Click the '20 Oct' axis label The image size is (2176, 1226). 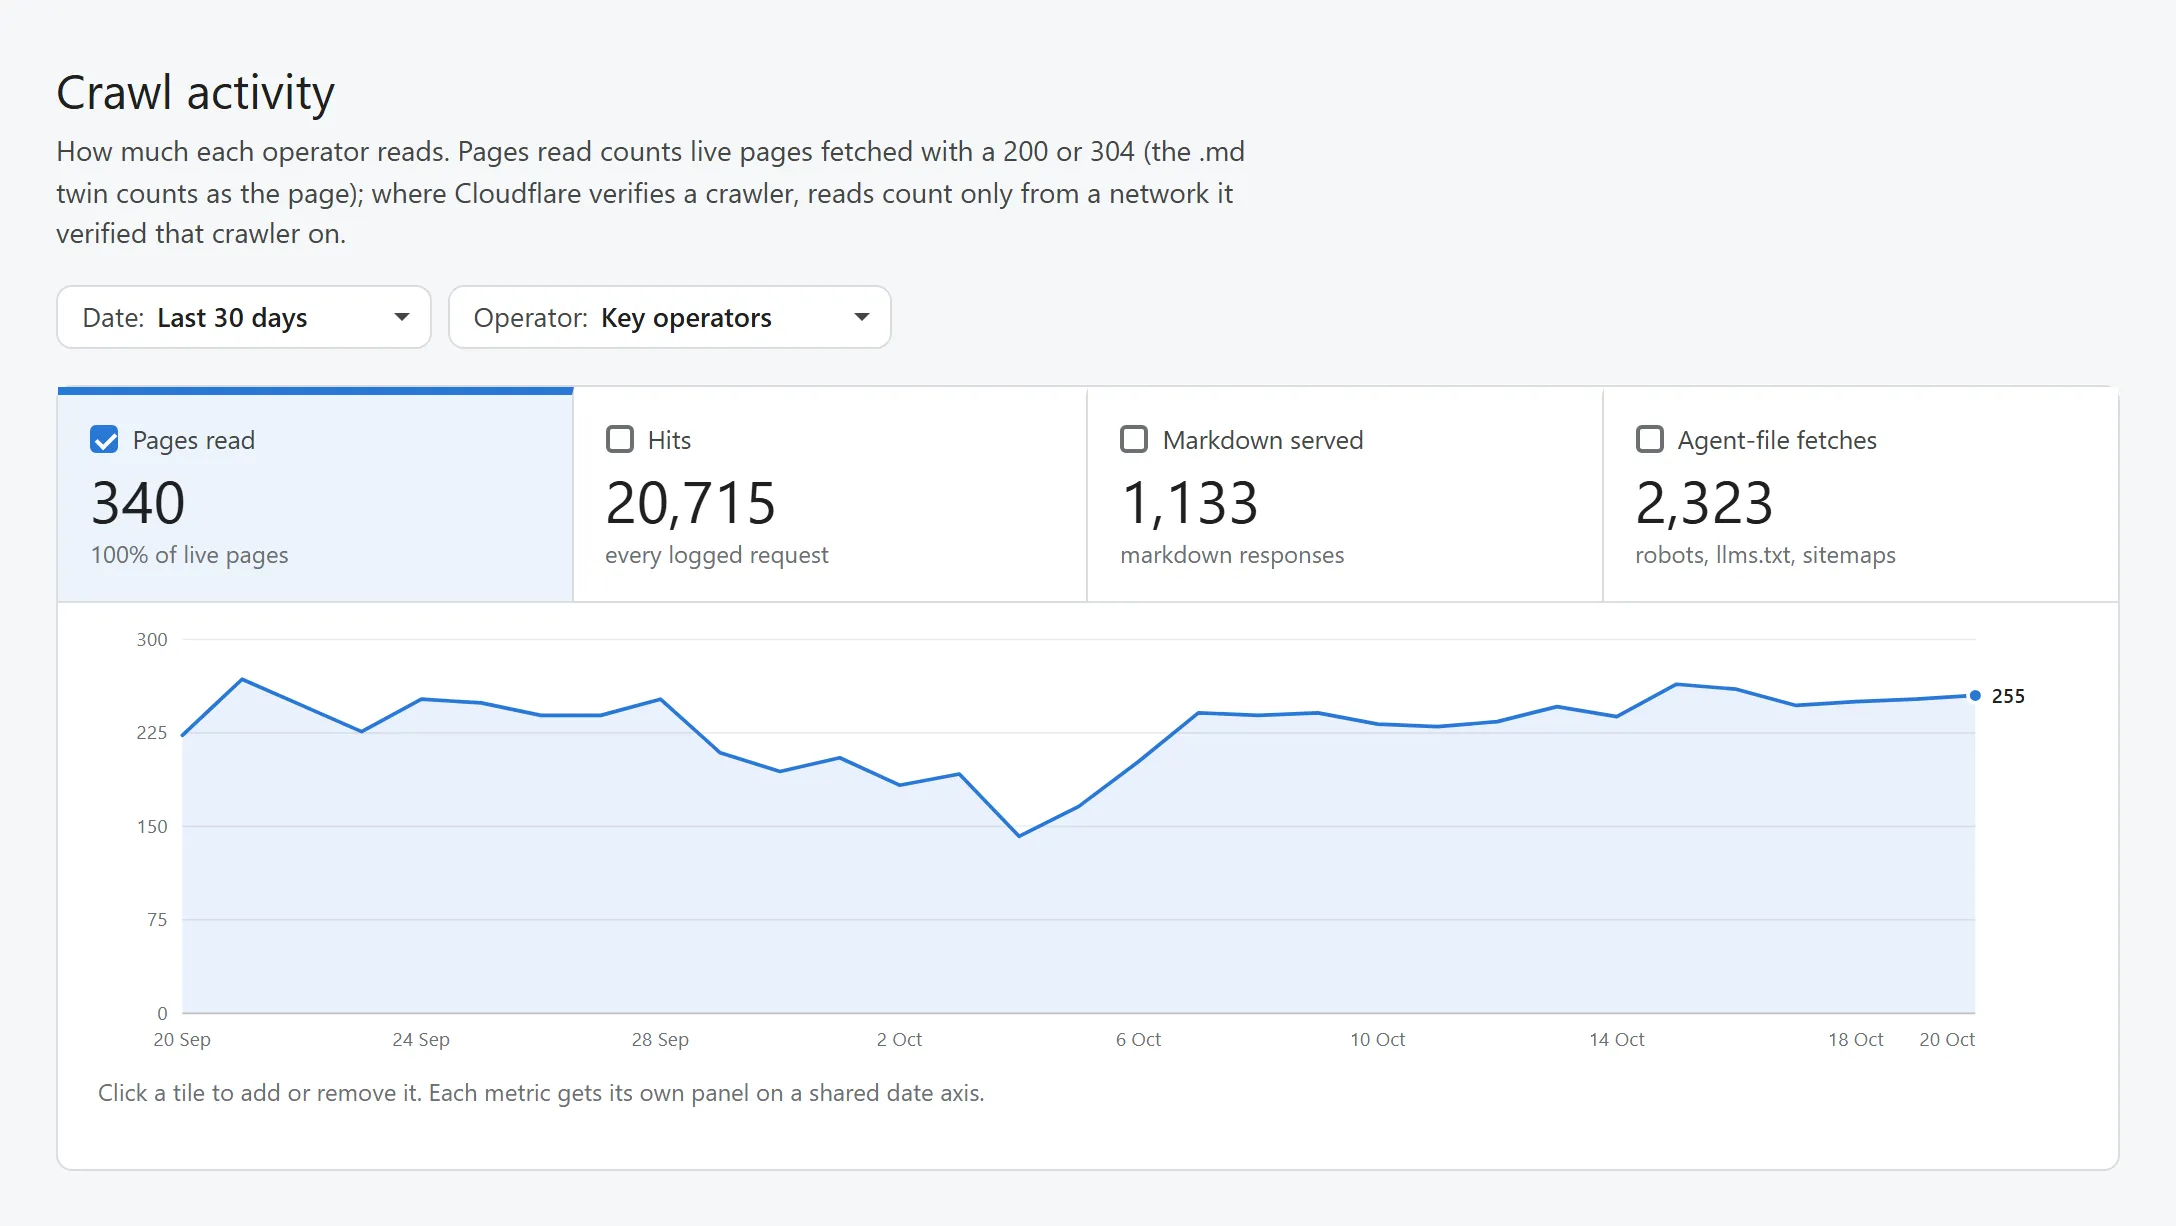(x=1947, y=1040)
